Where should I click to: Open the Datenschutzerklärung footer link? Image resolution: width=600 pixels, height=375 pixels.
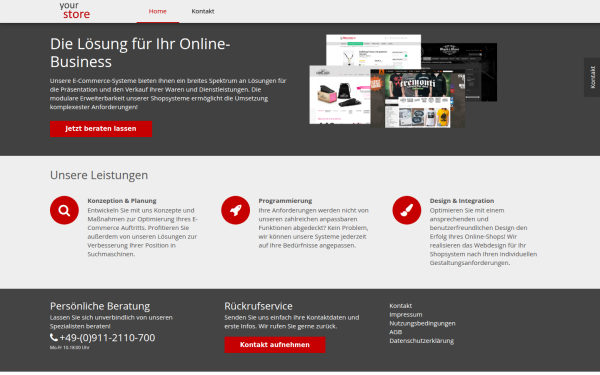421,341
